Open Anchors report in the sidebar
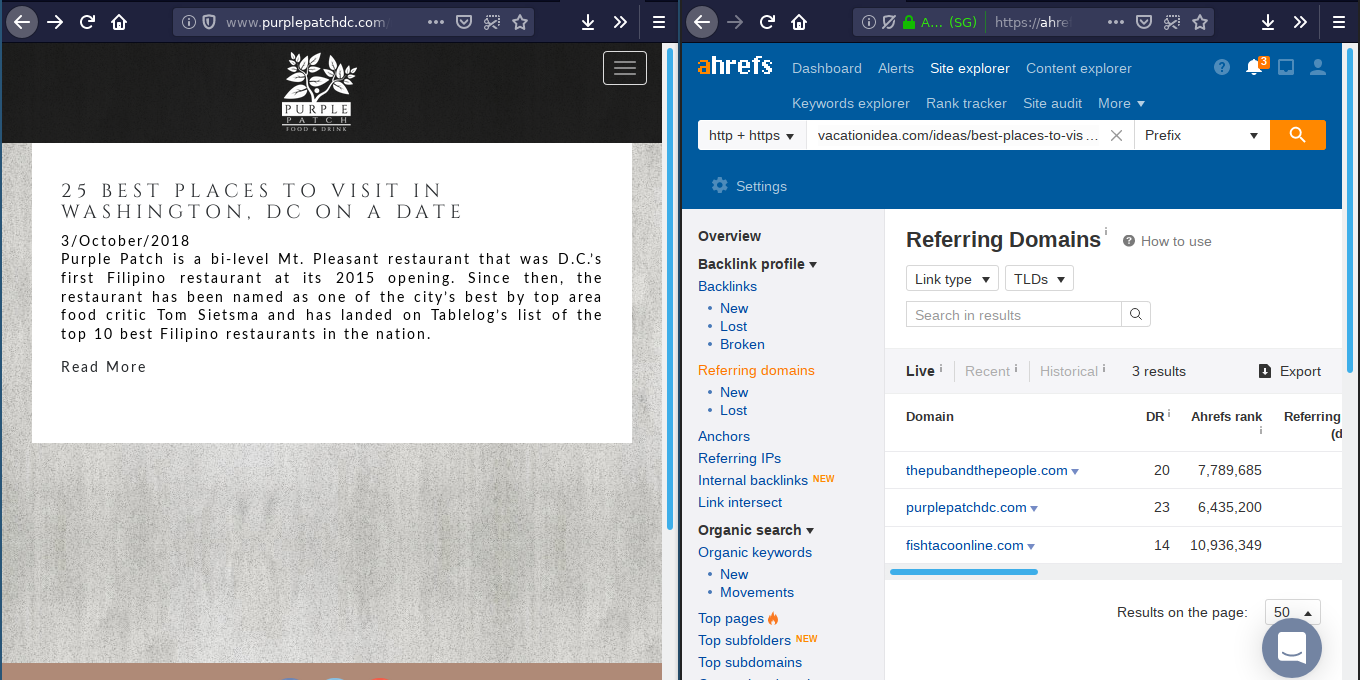Viewport: 1360px width, 680px height. click(724, 436)
